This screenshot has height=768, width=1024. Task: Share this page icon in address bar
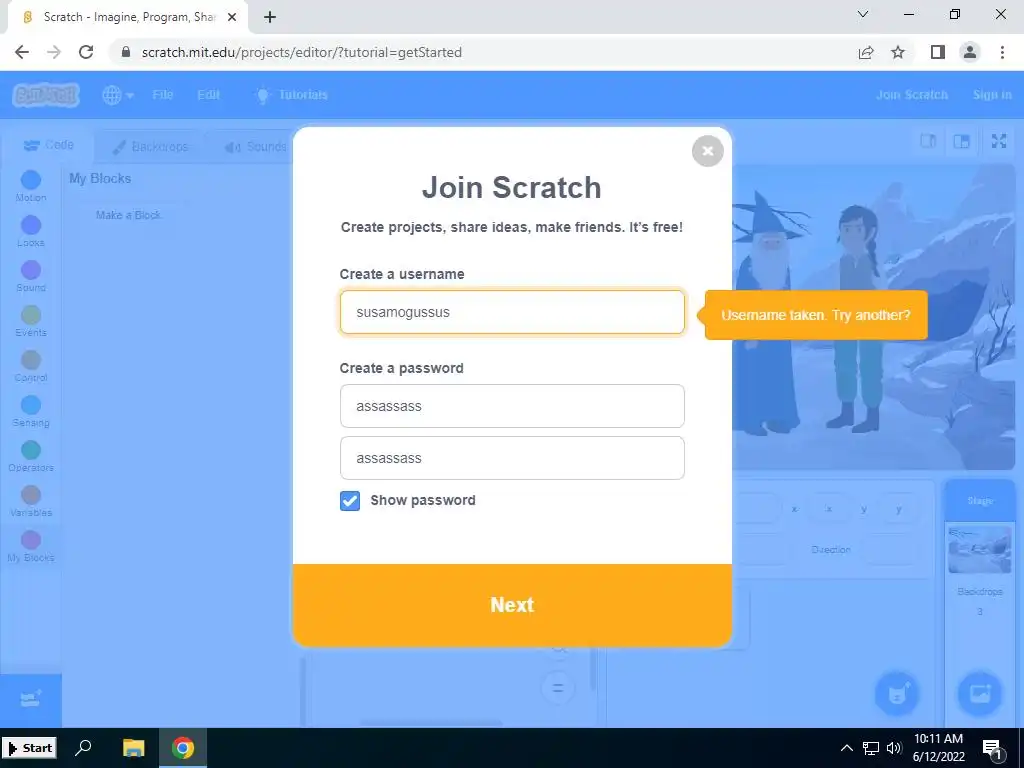click(866, 52)
